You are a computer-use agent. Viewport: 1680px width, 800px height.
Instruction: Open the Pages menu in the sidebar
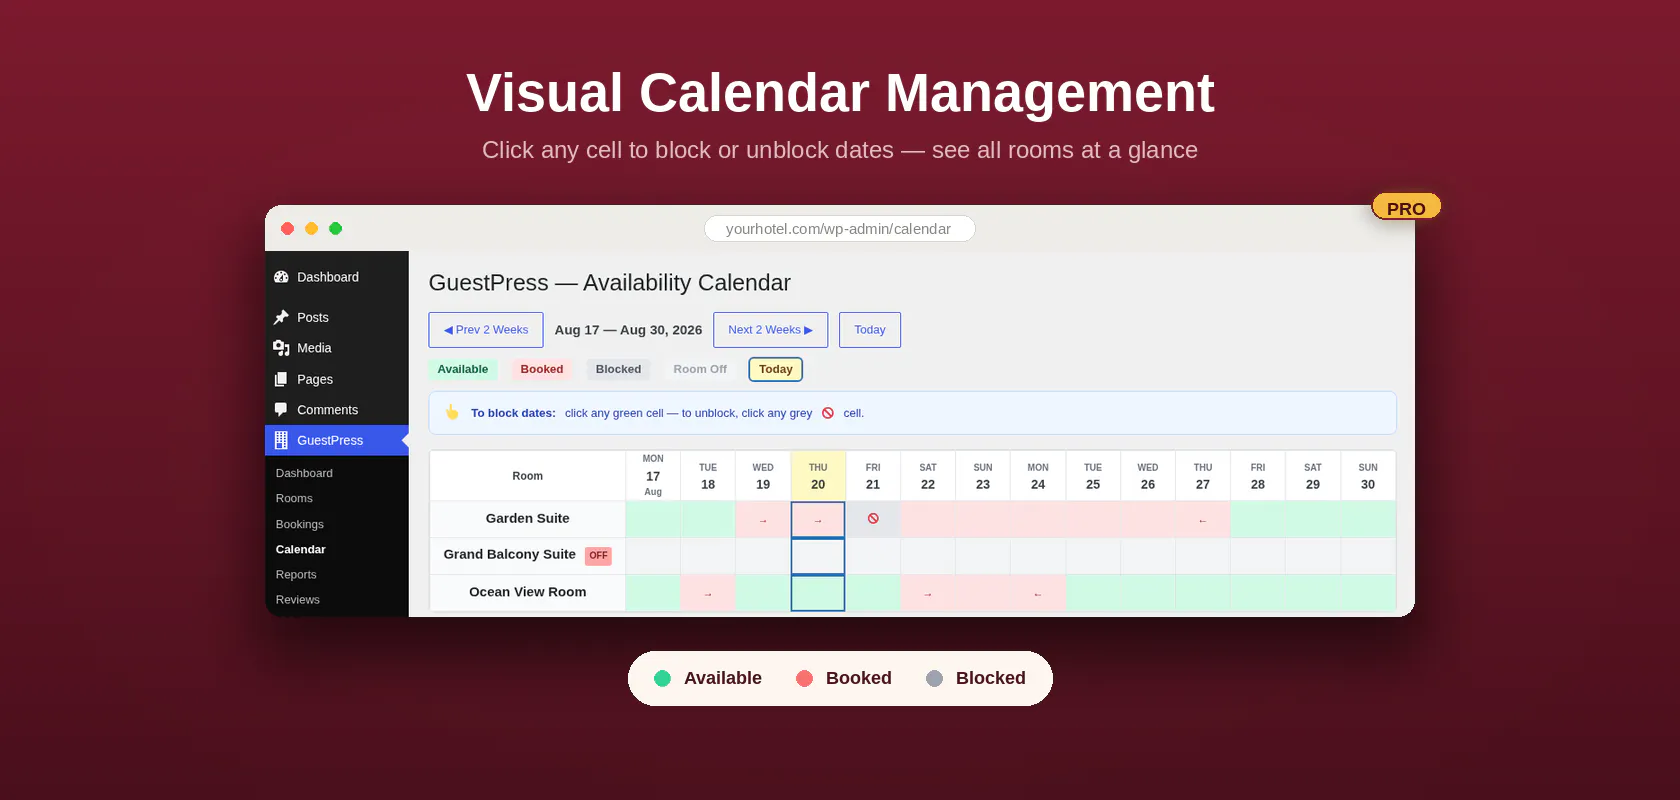pos(337,379)
